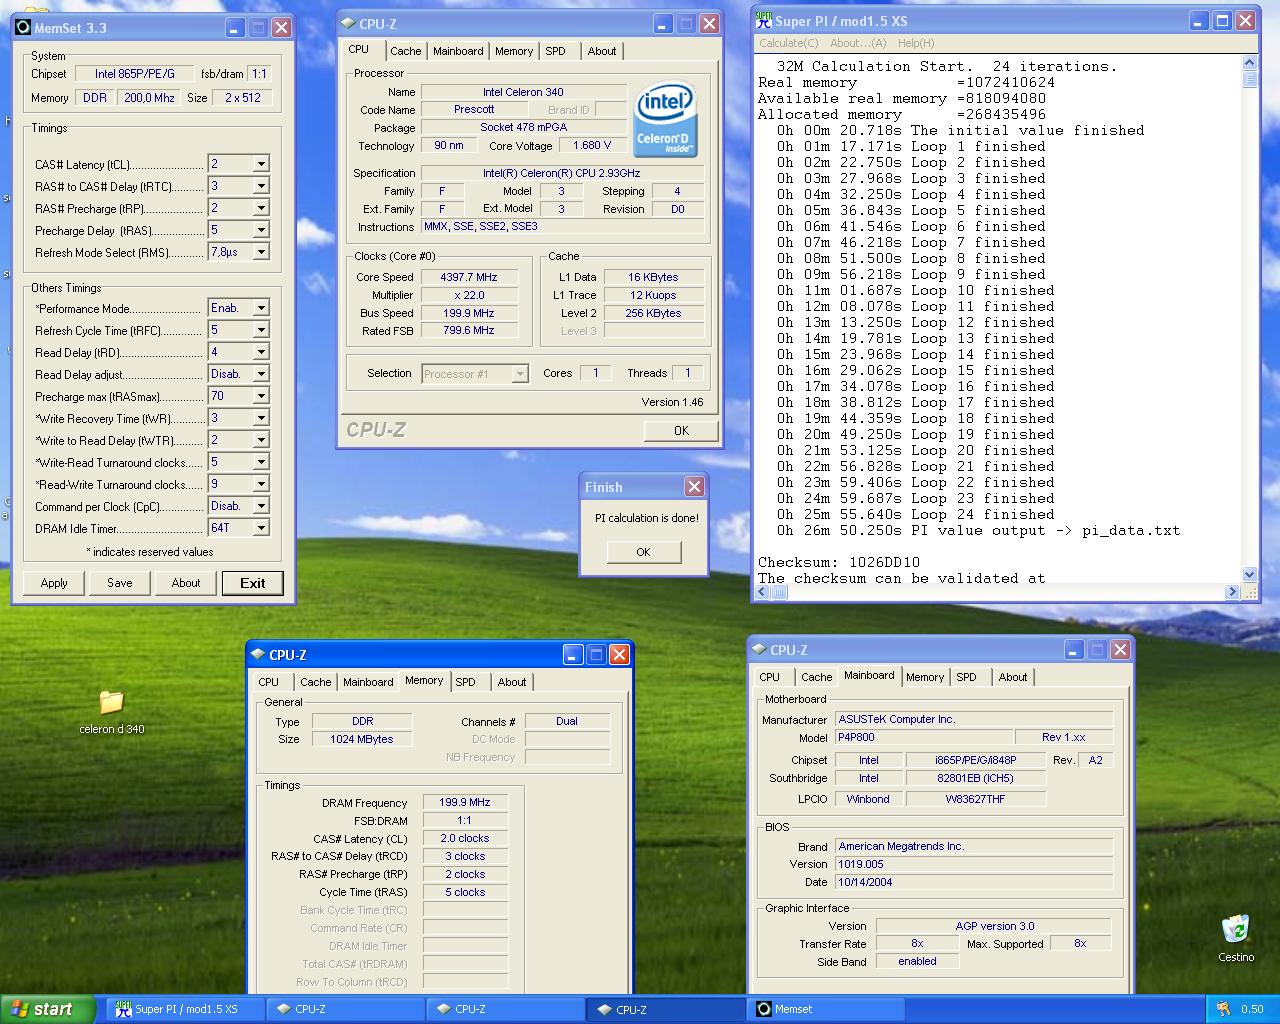Expand the Precharge Delay (tRAS) dropdown

point(261,230)
